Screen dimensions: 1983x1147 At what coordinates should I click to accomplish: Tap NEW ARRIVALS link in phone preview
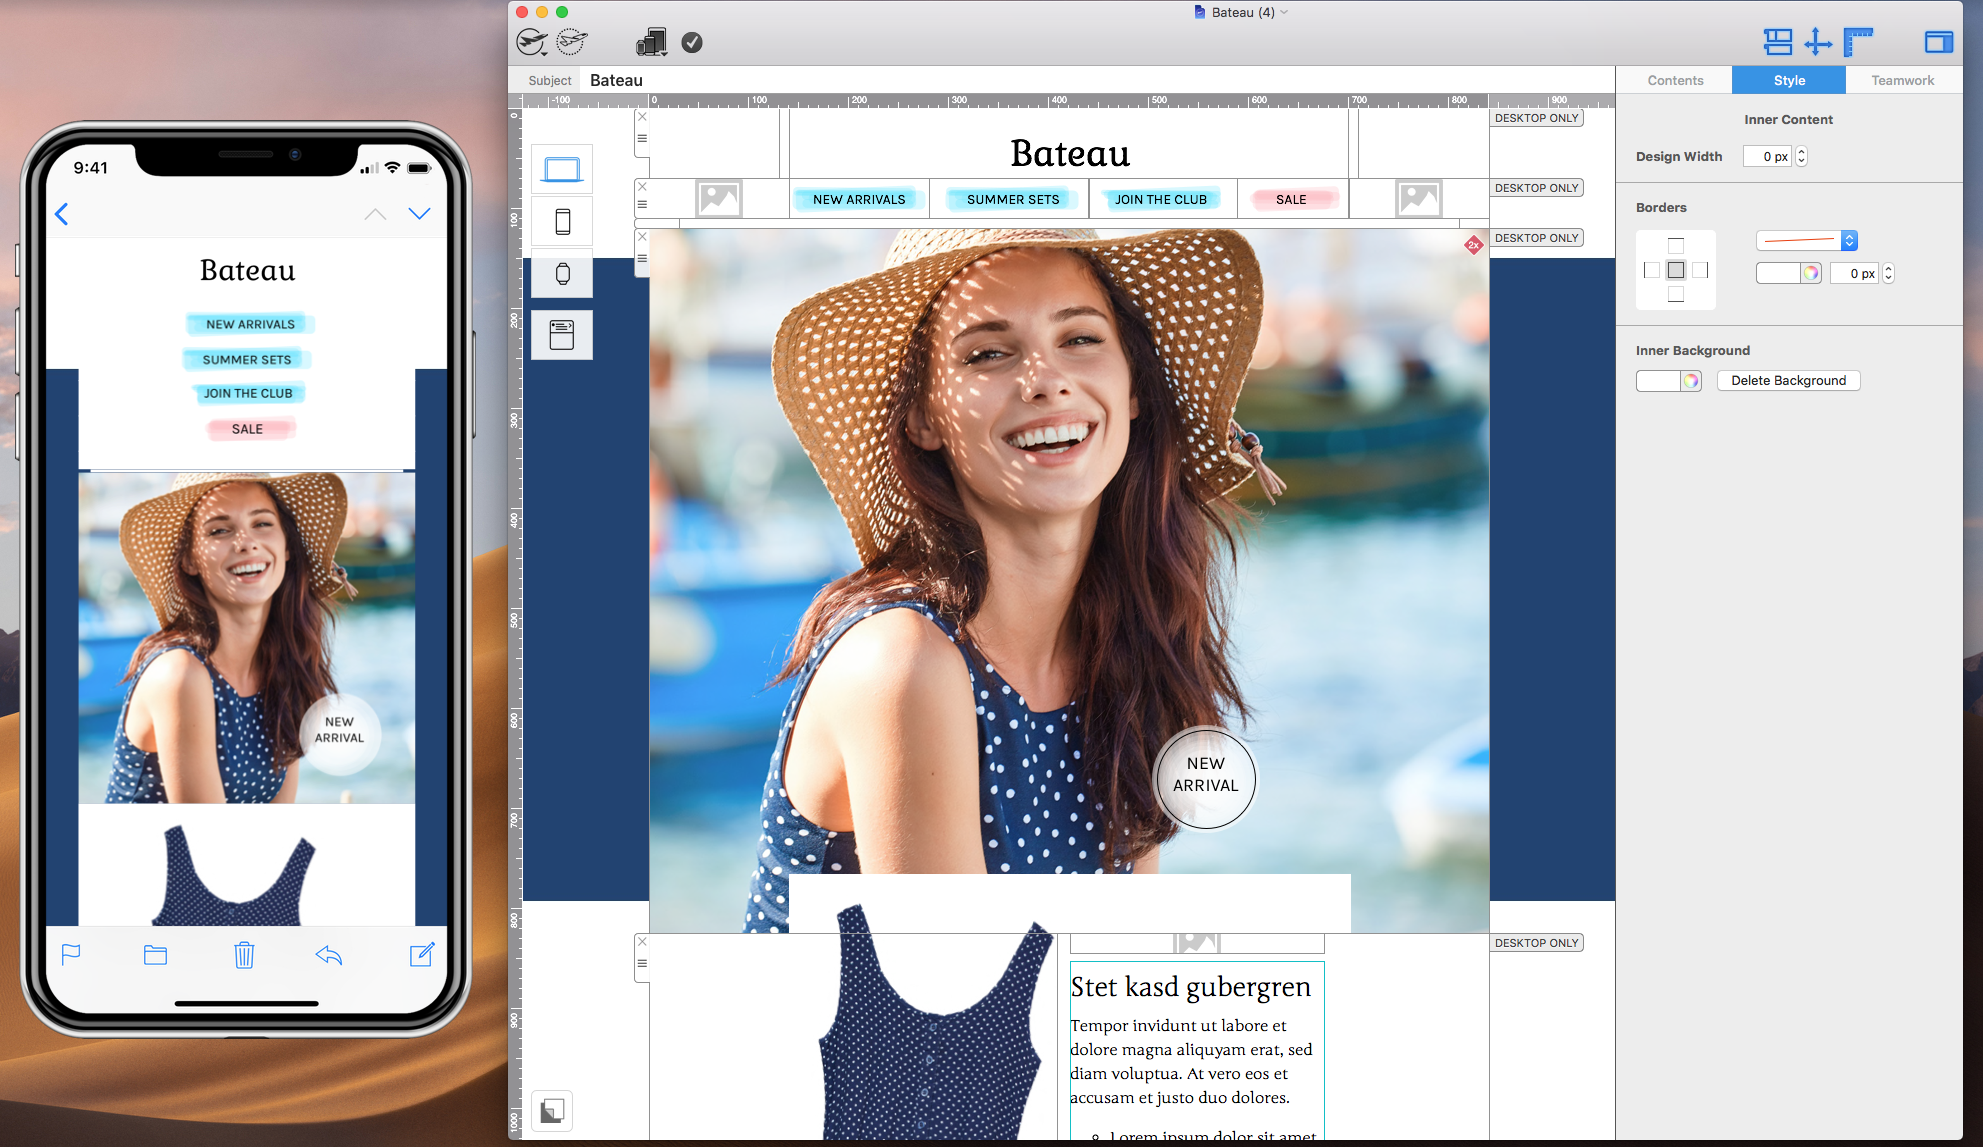[250, 324]
